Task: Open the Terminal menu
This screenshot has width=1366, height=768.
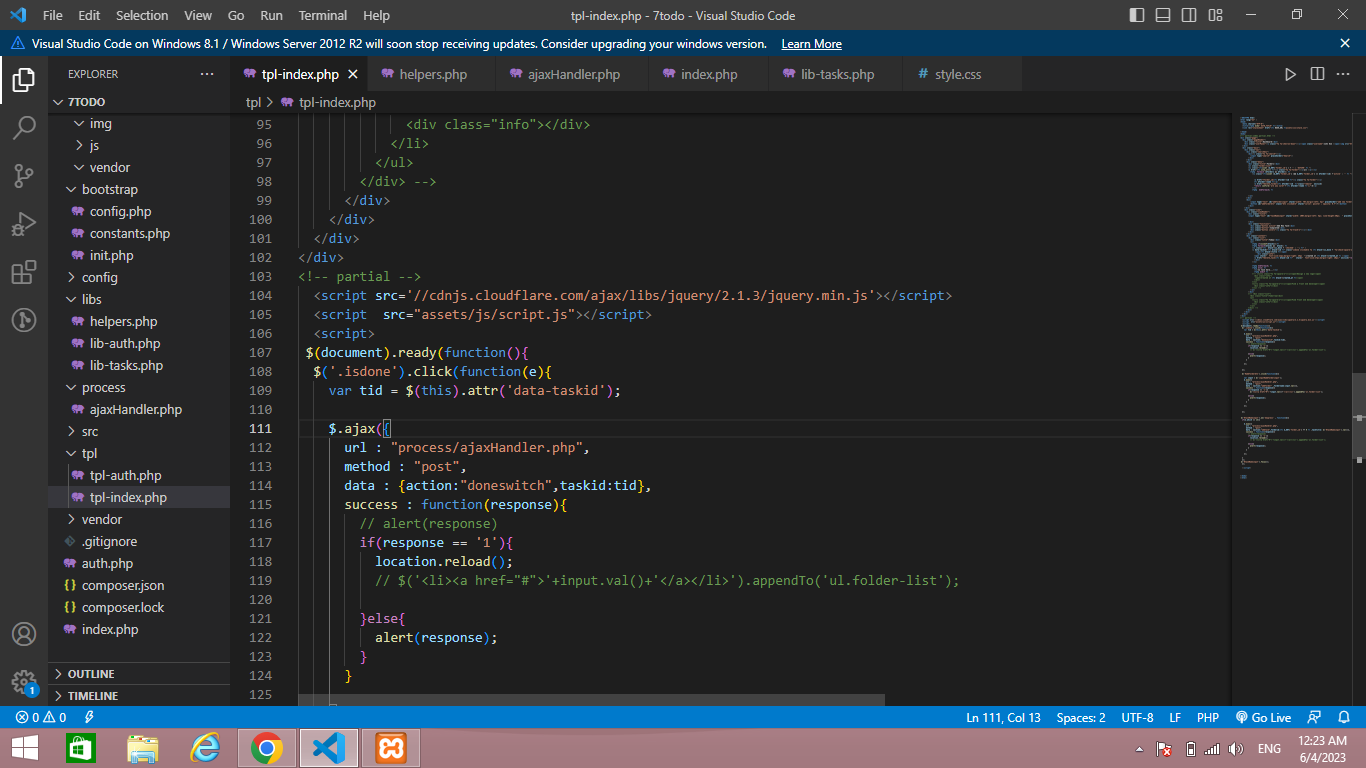Action: (x=323, y=15)
